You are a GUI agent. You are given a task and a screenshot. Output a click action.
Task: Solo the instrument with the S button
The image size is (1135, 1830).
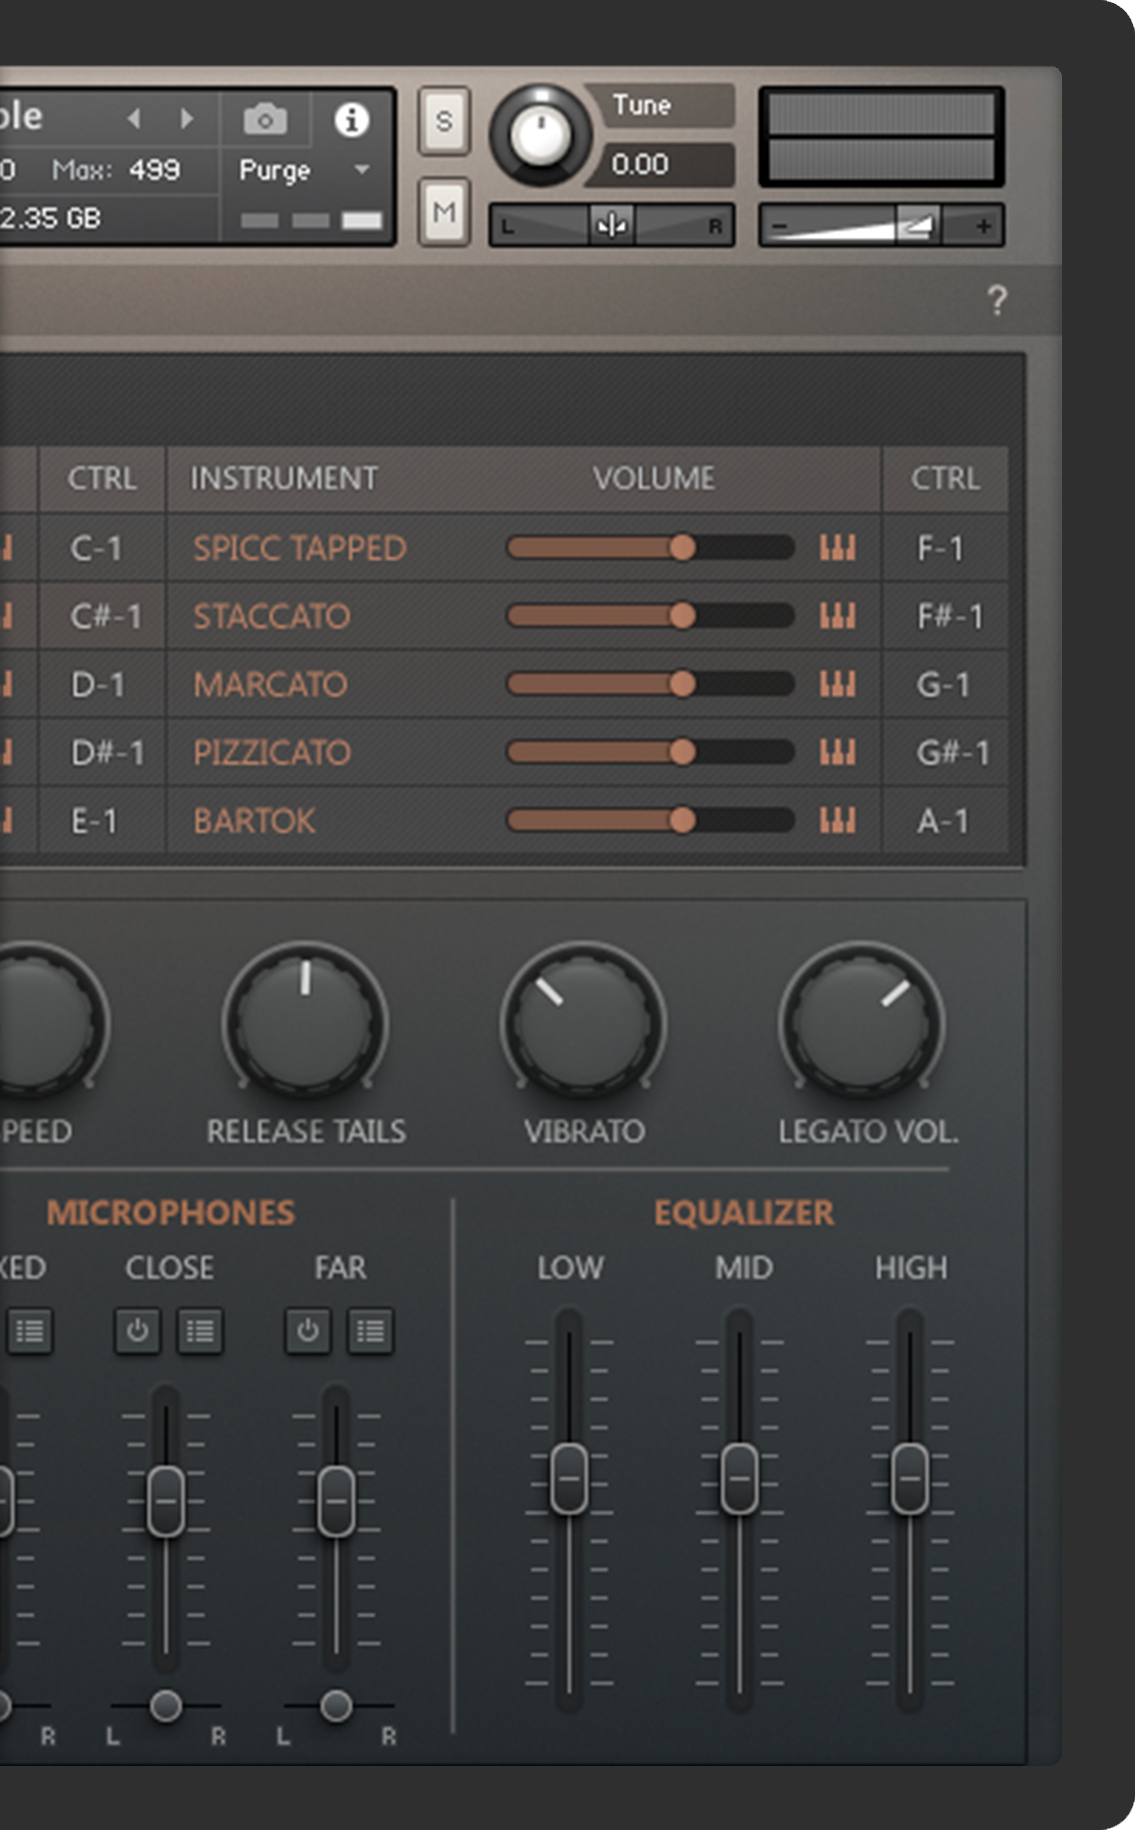(x=444, y=122)
